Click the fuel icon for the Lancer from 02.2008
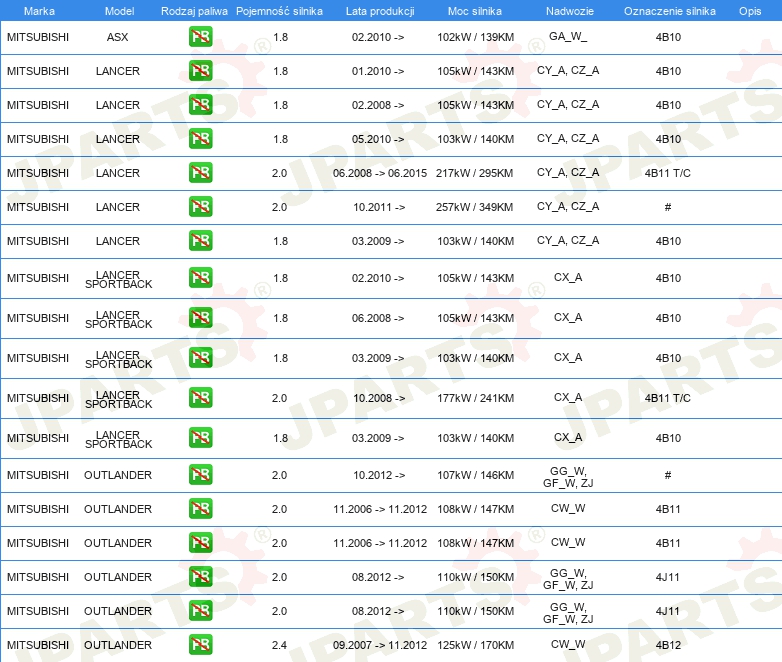The height and width of the screenshot is (662, 782). tap(200, 105)
